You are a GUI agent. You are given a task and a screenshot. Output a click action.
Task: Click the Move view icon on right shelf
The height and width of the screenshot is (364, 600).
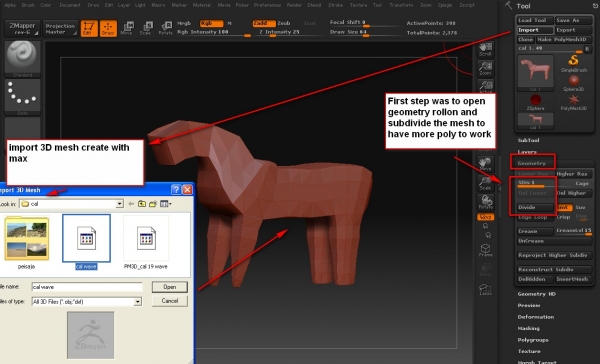[x=485, y=163]
